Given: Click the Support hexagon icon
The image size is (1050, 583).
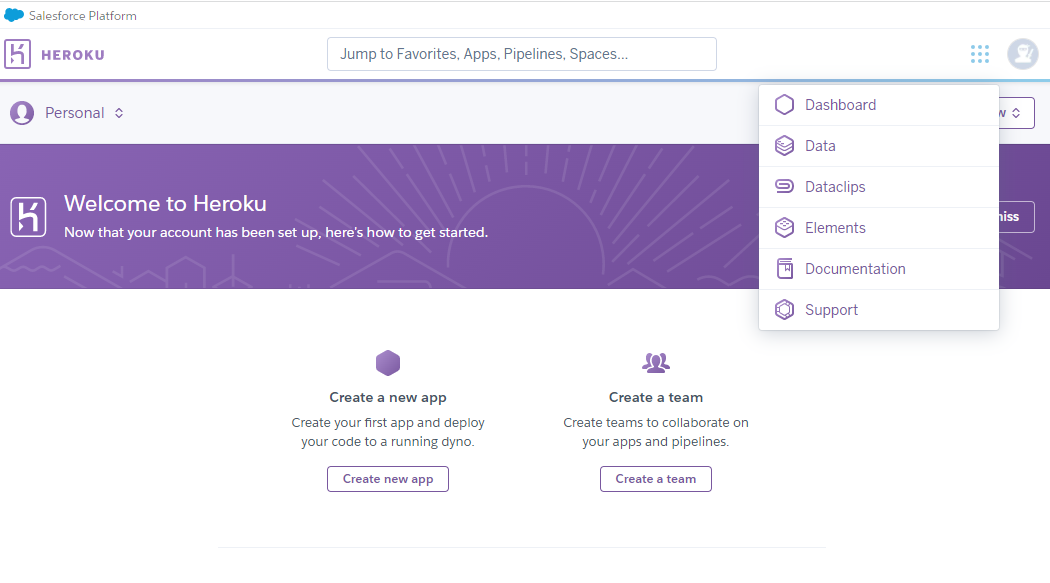Looking at the screenshot, I should tap(784, 309).
